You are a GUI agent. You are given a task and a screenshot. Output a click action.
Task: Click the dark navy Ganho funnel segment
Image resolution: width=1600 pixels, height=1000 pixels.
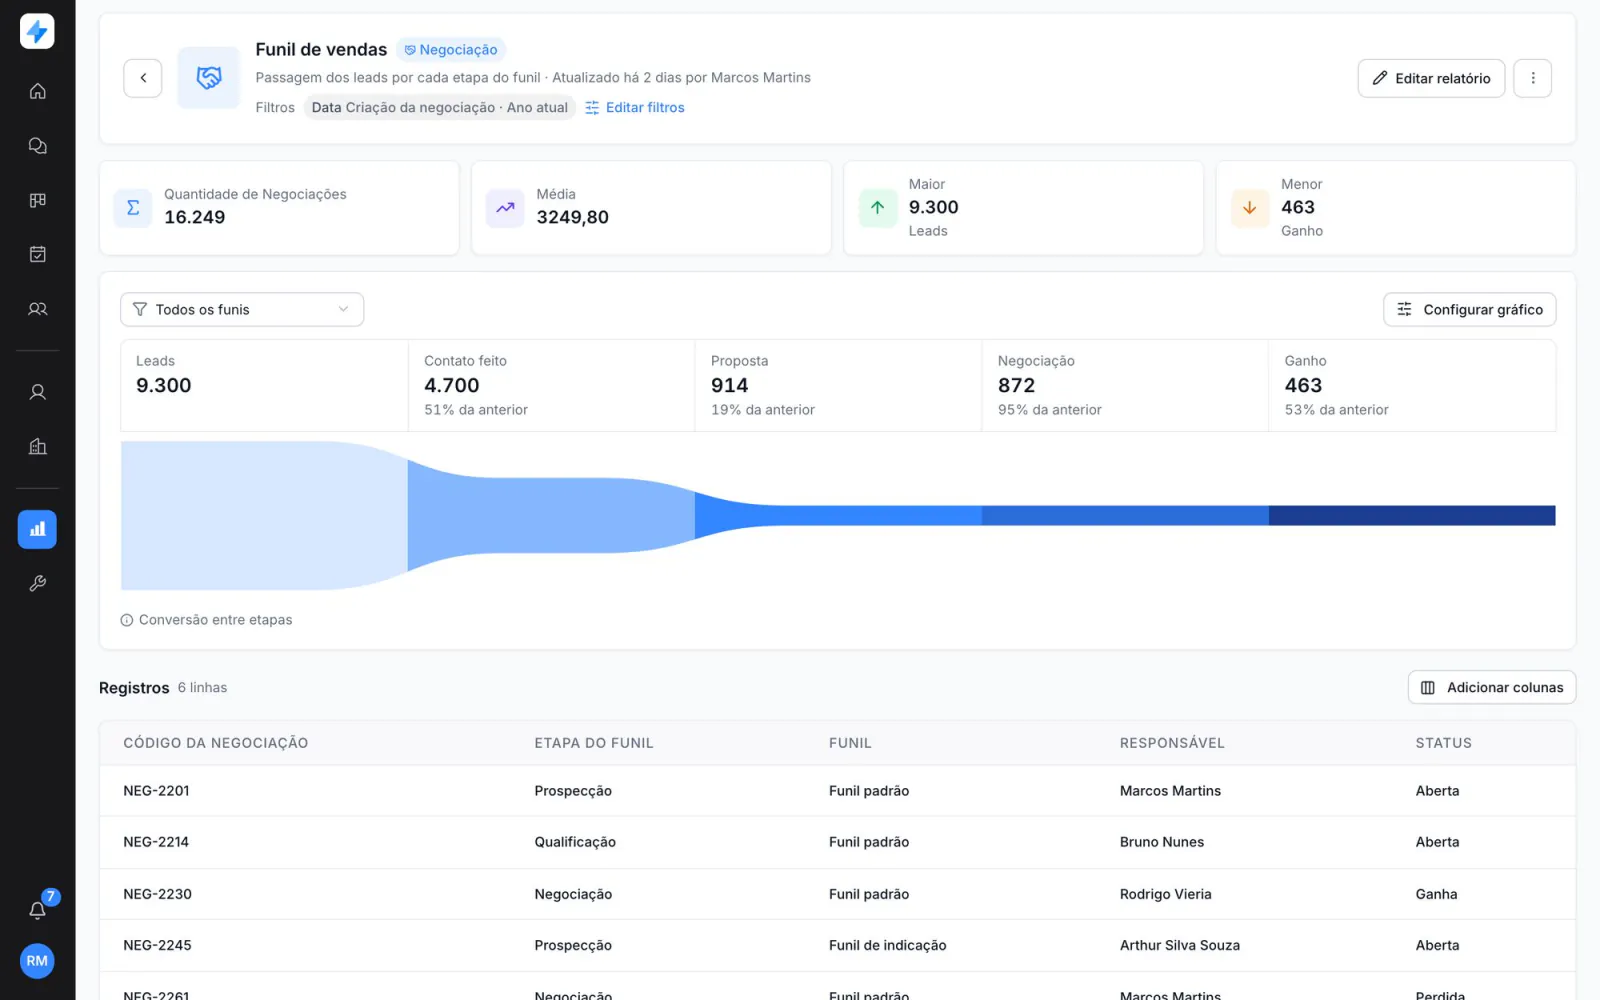(1412, 515)
